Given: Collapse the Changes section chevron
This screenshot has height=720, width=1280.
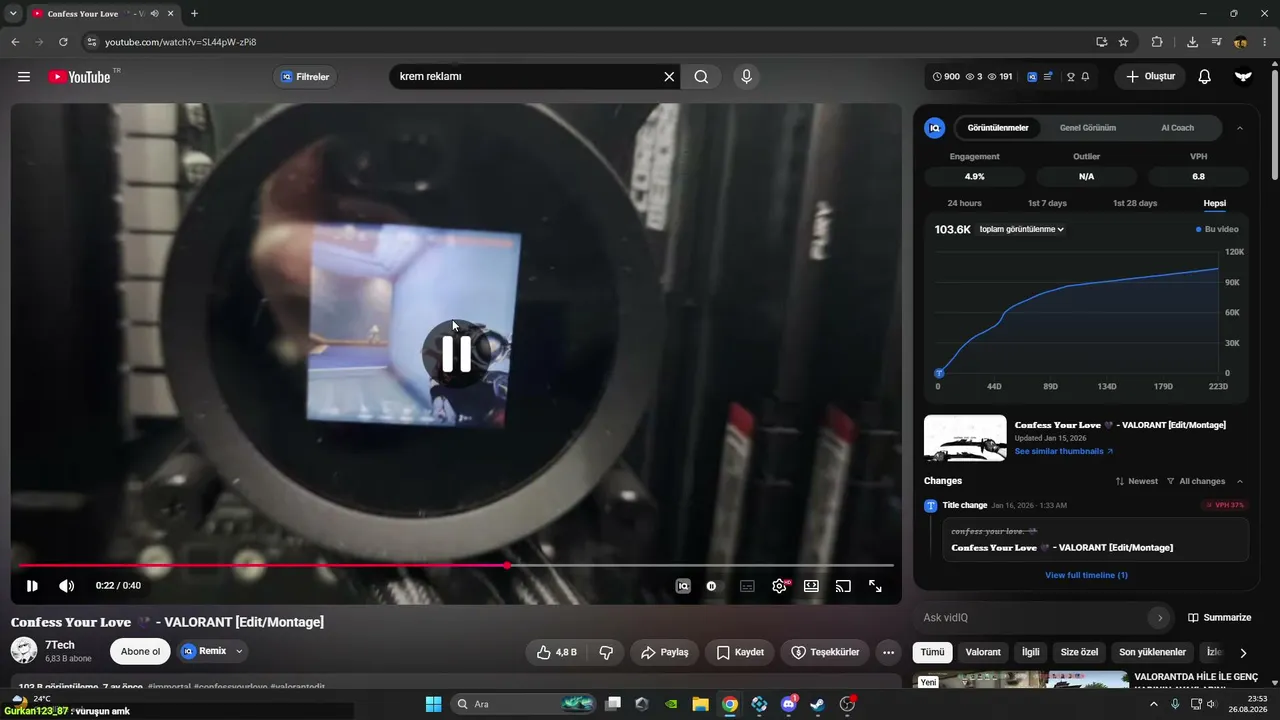Looking at the screenshot, I should click(1240, 481).
